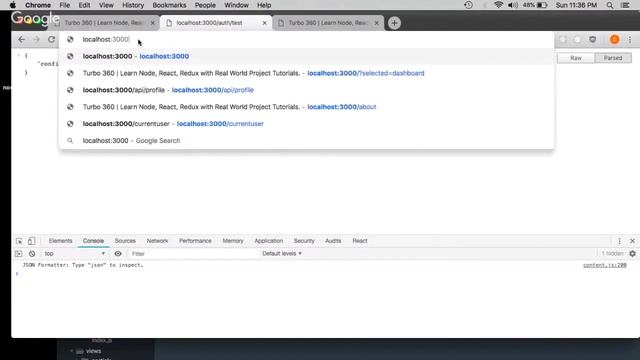Choose the Google Search suggestion
The height and width of the screenshot is (360, 640).
coord(307,140)
